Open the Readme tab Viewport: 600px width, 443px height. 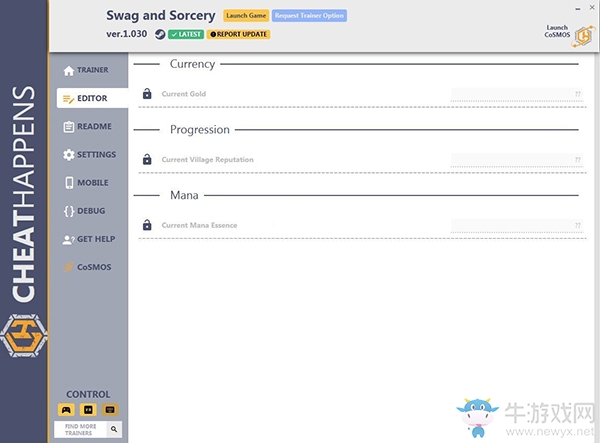coord(88,127)
